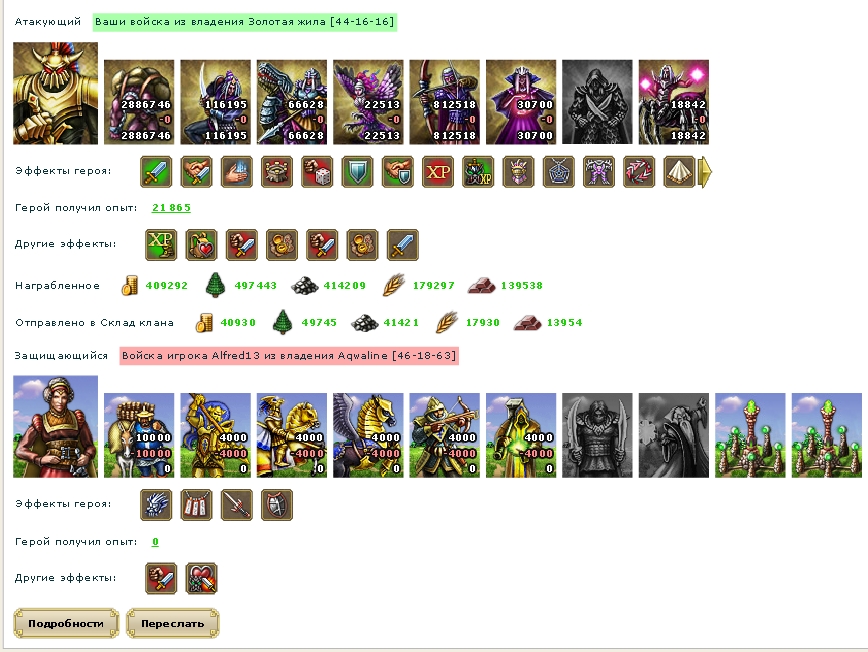The width and height of the screenshot is (868, 652).
Task: Select the fortress arena effect icon
Action: coord(277,172)
